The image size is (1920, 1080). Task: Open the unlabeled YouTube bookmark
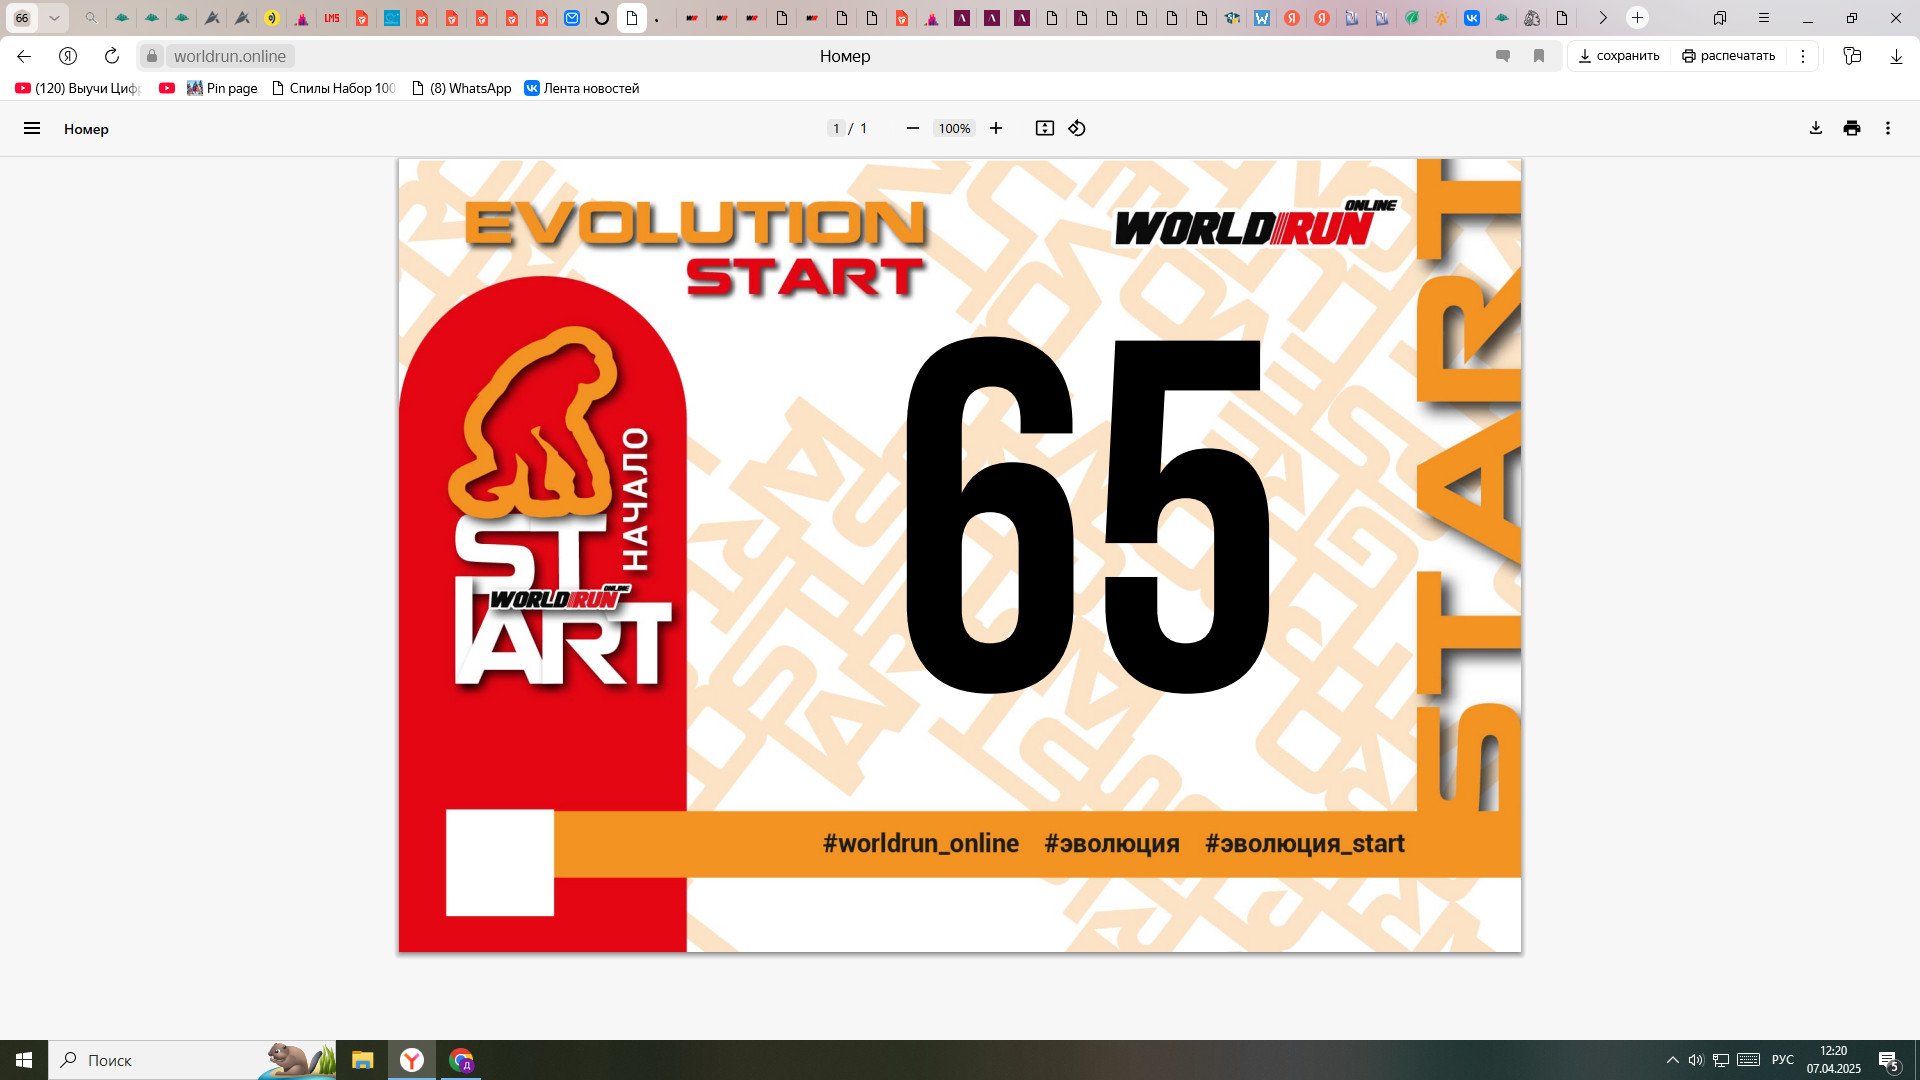[167, 88]
